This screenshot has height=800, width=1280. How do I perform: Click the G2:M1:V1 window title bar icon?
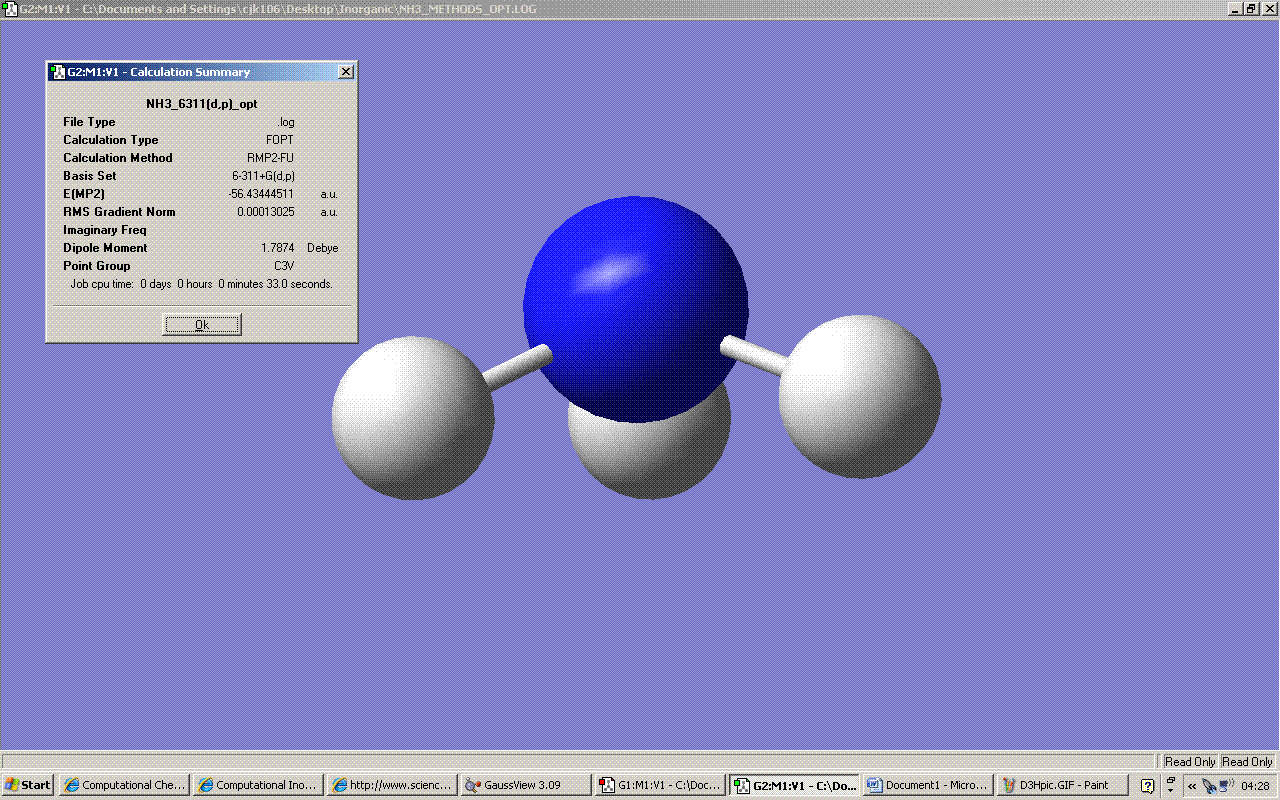pos(10,8)
